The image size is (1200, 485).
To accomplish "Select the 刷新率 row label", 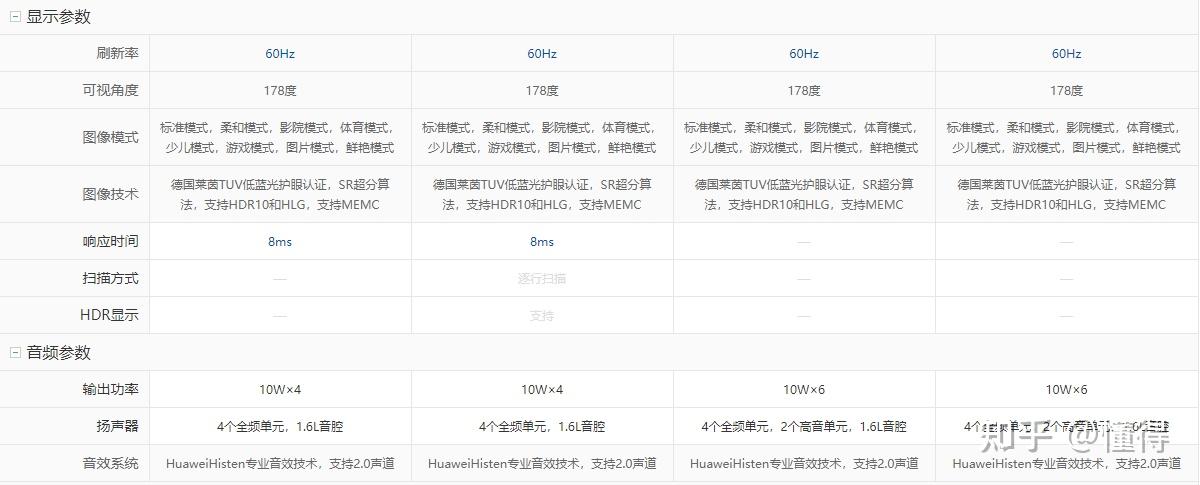I will click(117, 54).
